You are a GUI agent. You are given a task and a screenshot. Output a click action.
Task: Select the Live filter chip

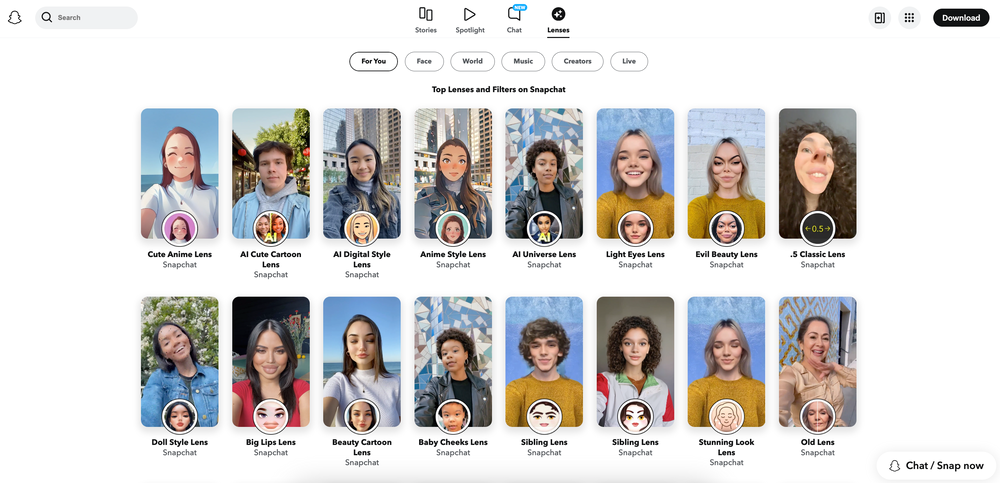(x=629, y=61)
